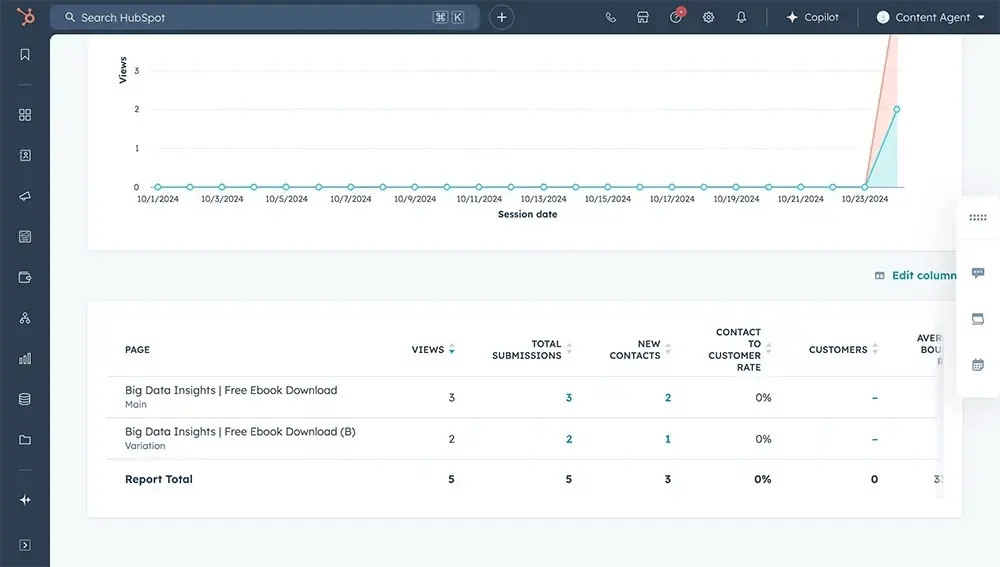Viewport: 1000px width, 567px height.
Task: Click the chart data point at 10/23/2024
Action: click(x=865, y=187)
